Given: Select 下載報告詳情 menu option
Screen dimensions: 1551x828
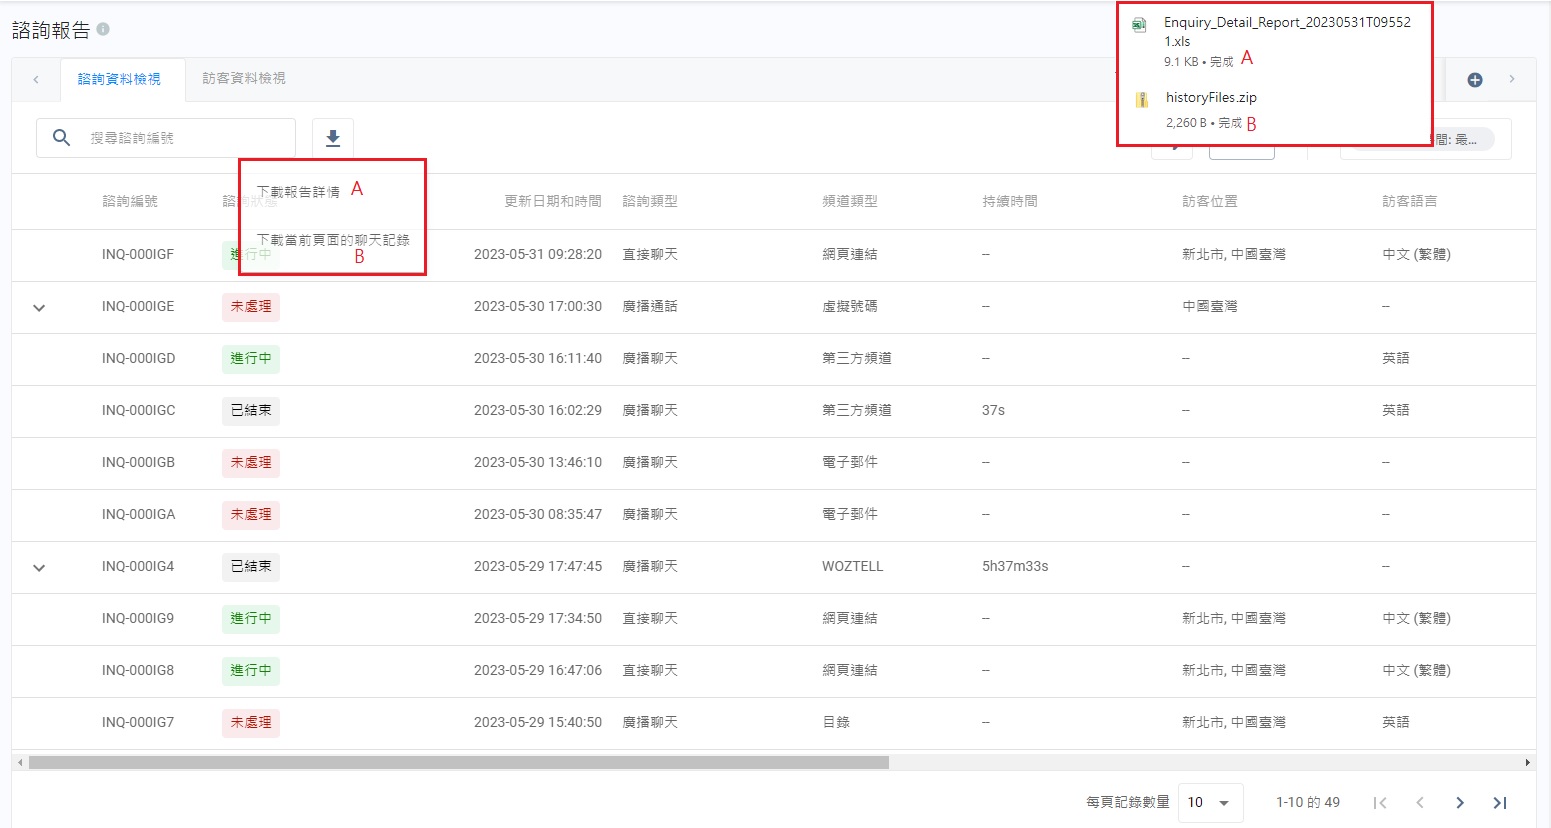Looking at the screenshot, I should [298, 192].
